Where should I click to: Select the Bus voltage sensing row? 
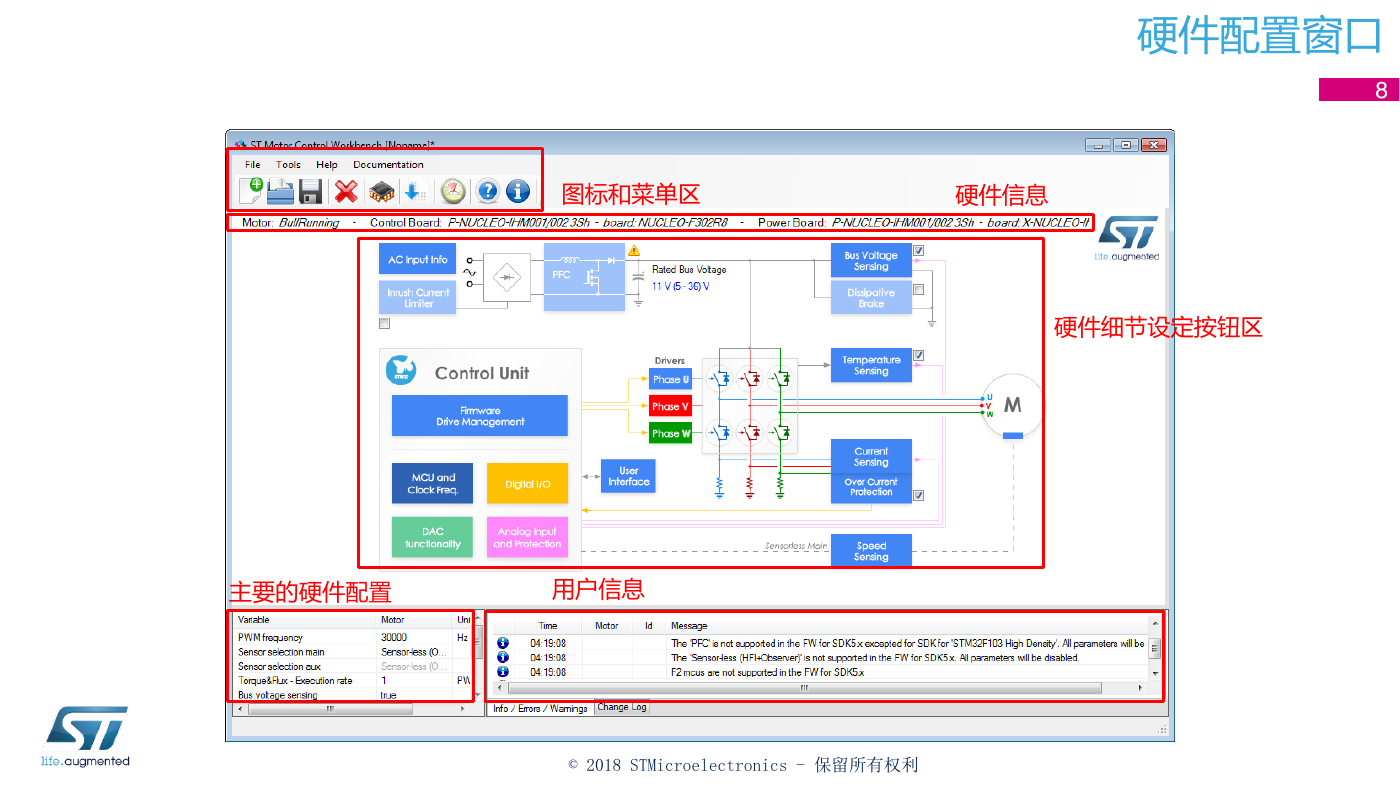(x=354, y=695)
